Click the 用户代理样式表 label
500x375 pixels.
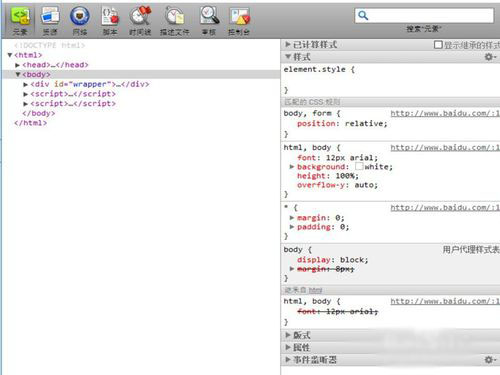tap(471, 249)
